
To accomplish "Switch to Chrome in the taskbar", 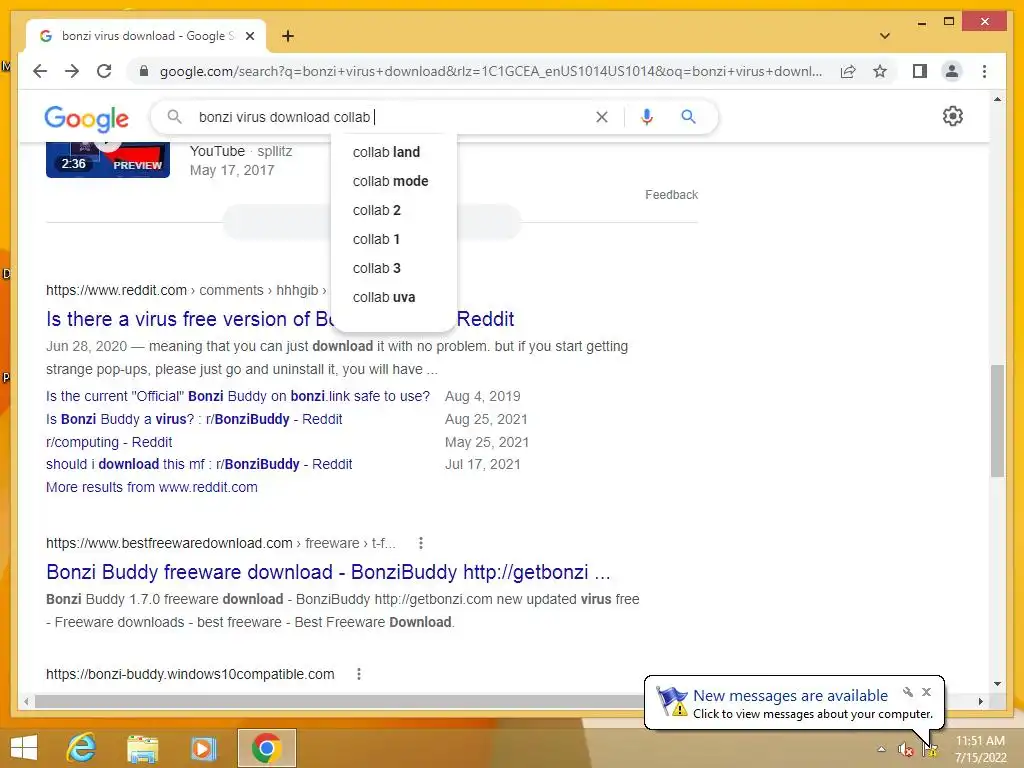I will click(x=266, y=748).
